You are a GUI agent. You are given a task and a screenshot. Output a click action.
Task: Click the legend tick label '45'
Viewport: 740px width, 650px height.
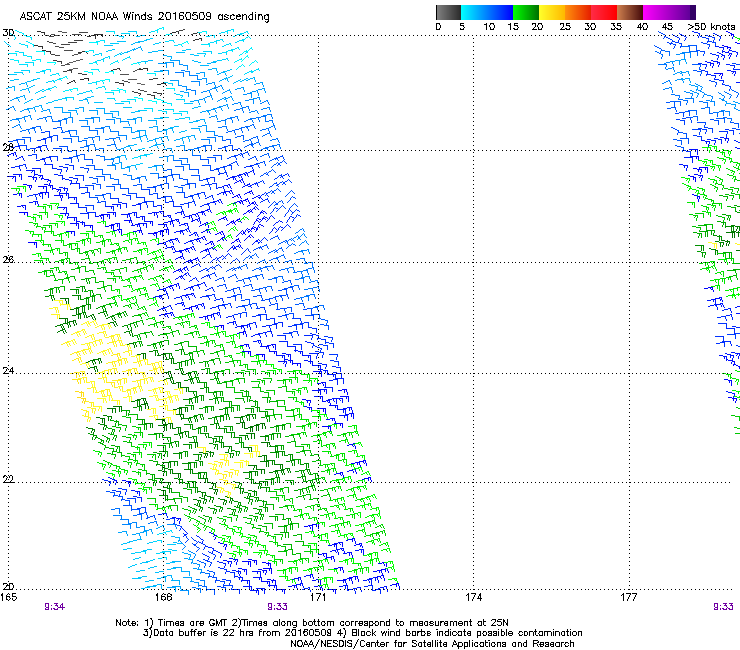point(667,26)
